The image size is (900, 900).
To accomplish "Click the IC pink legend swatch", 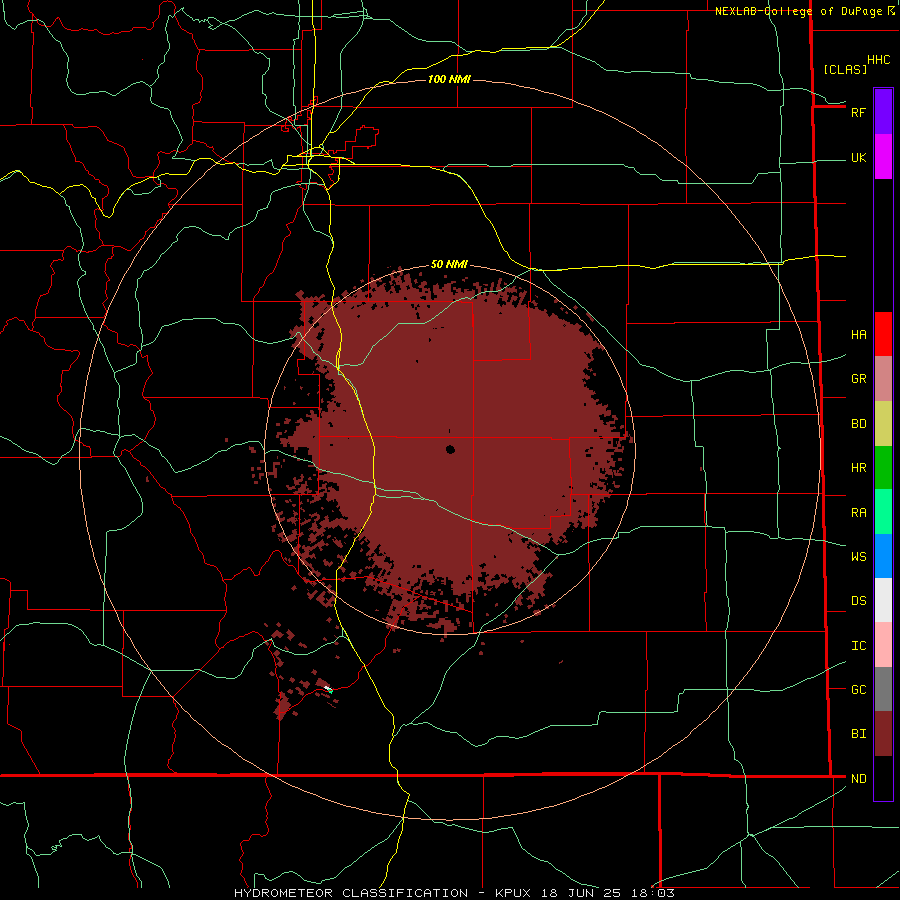I will click(x=883, y=645).
